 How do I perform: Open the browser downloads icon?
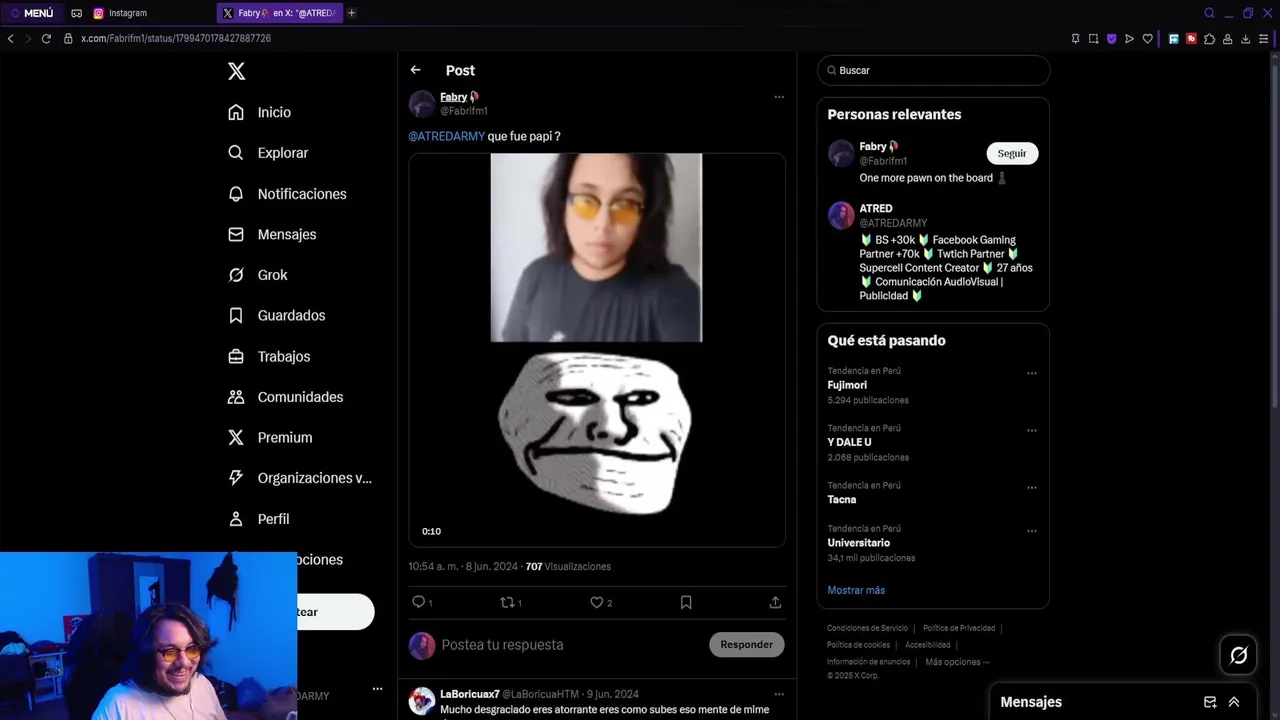coord(1245,38)
